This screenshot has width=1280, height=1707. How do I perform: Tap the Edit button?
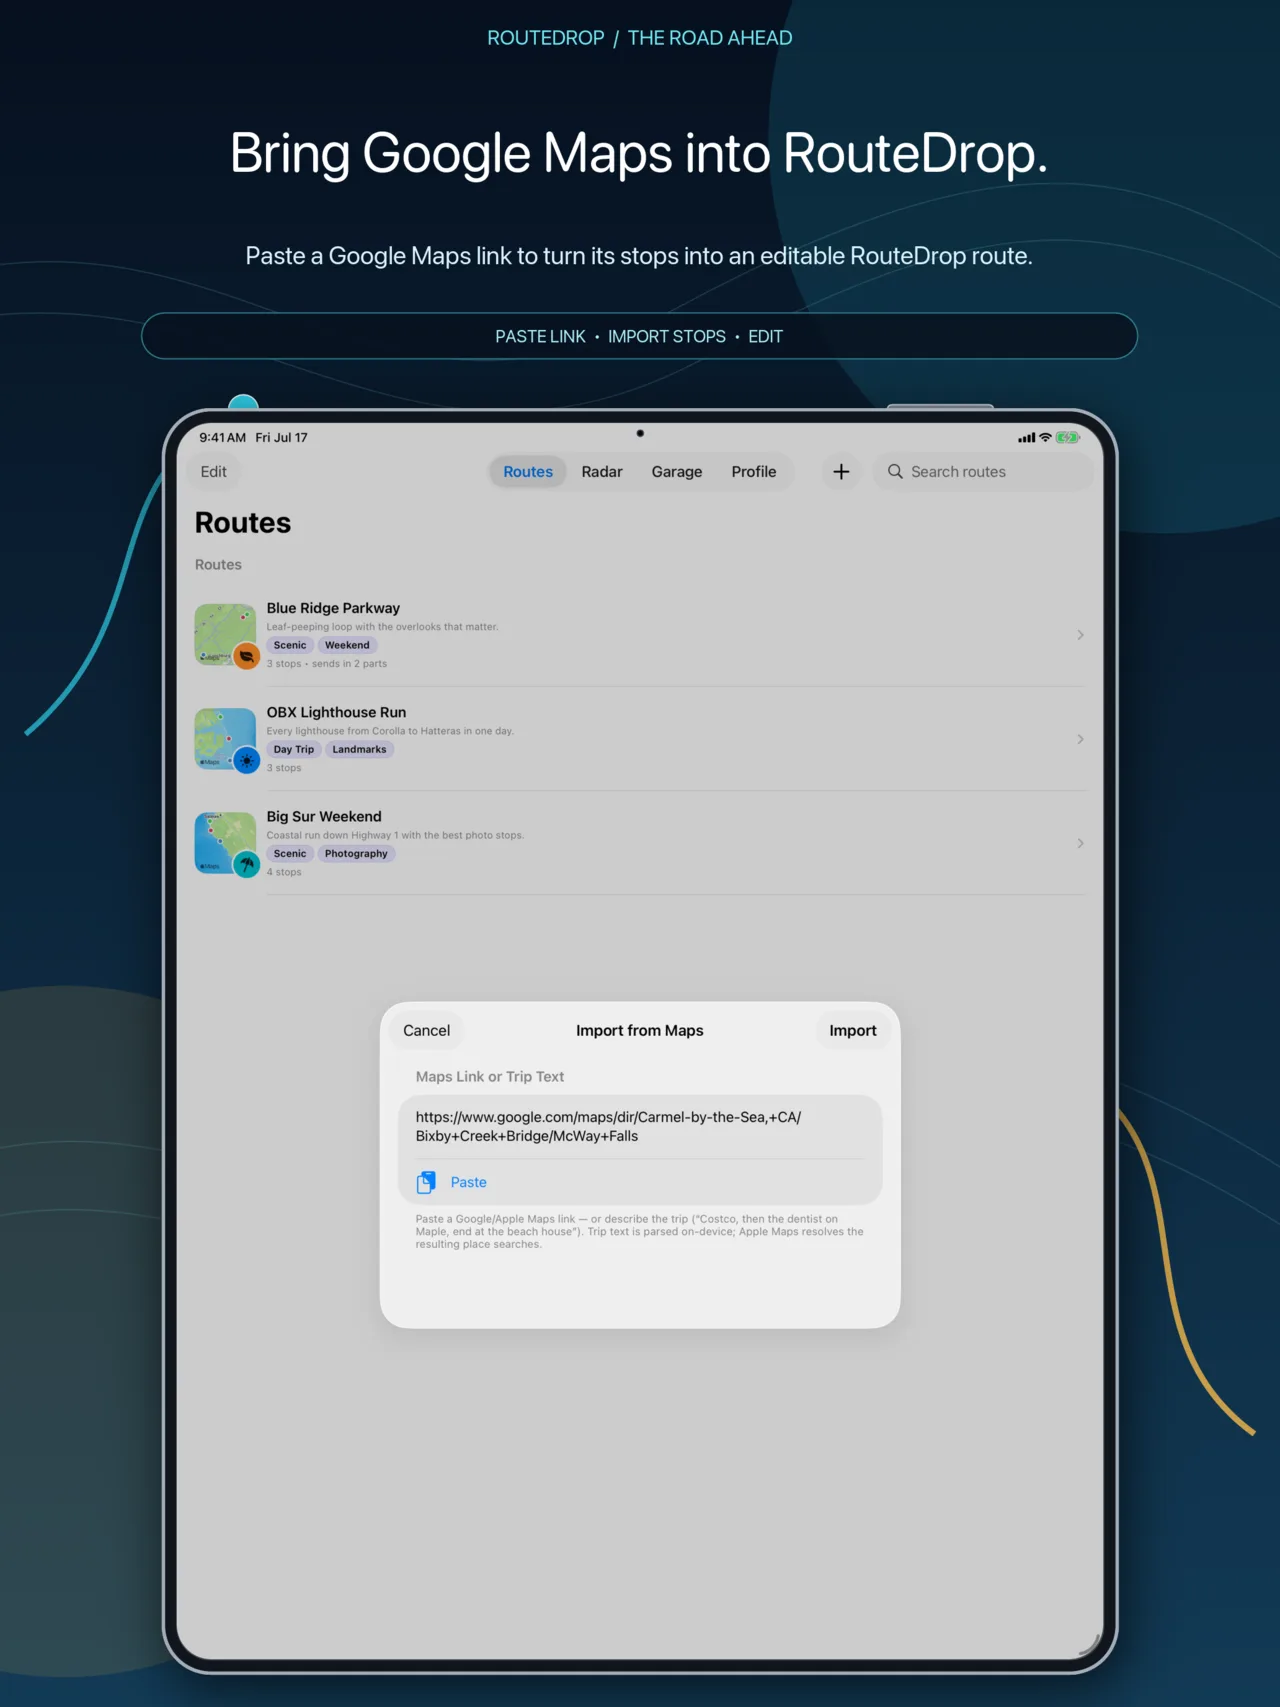(x=213, y=471)
